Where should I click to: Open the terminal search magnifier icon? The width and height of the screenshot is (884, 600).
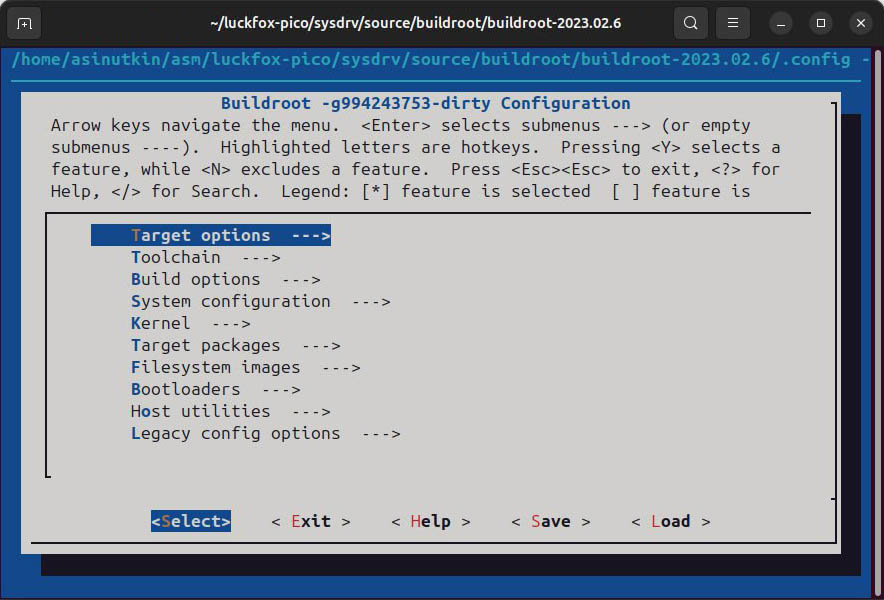690,22
